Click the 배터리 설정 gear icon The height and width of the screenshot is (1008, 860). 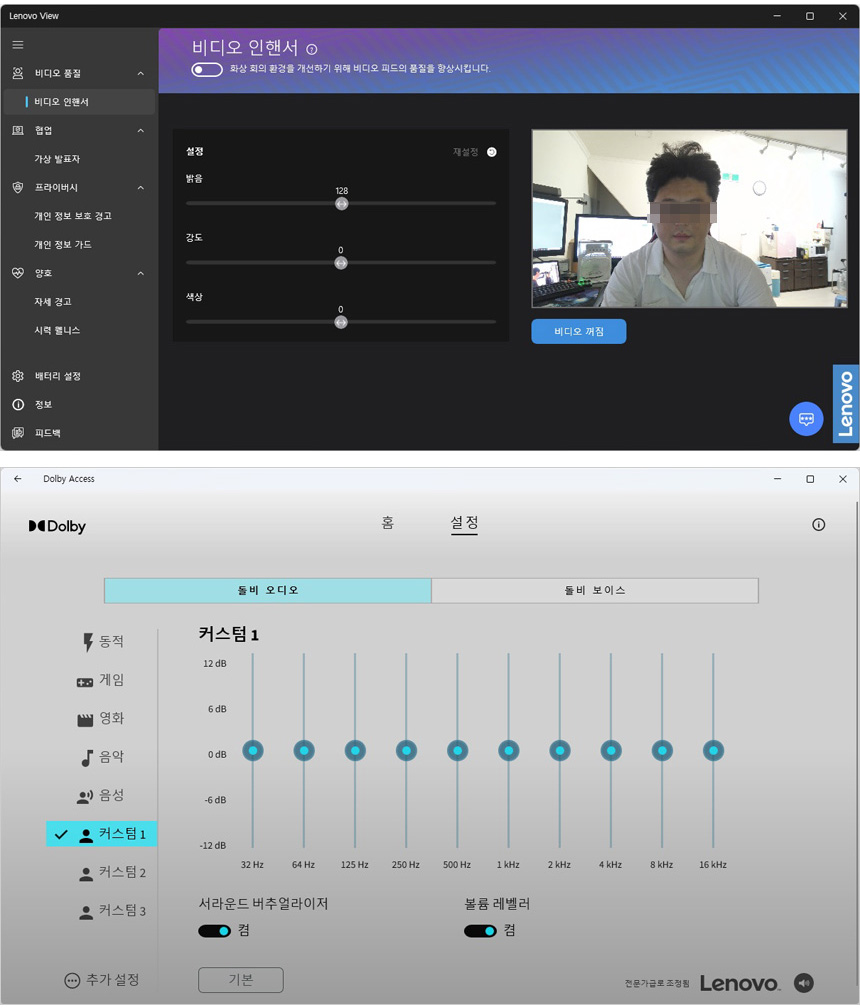pos(18,376)
